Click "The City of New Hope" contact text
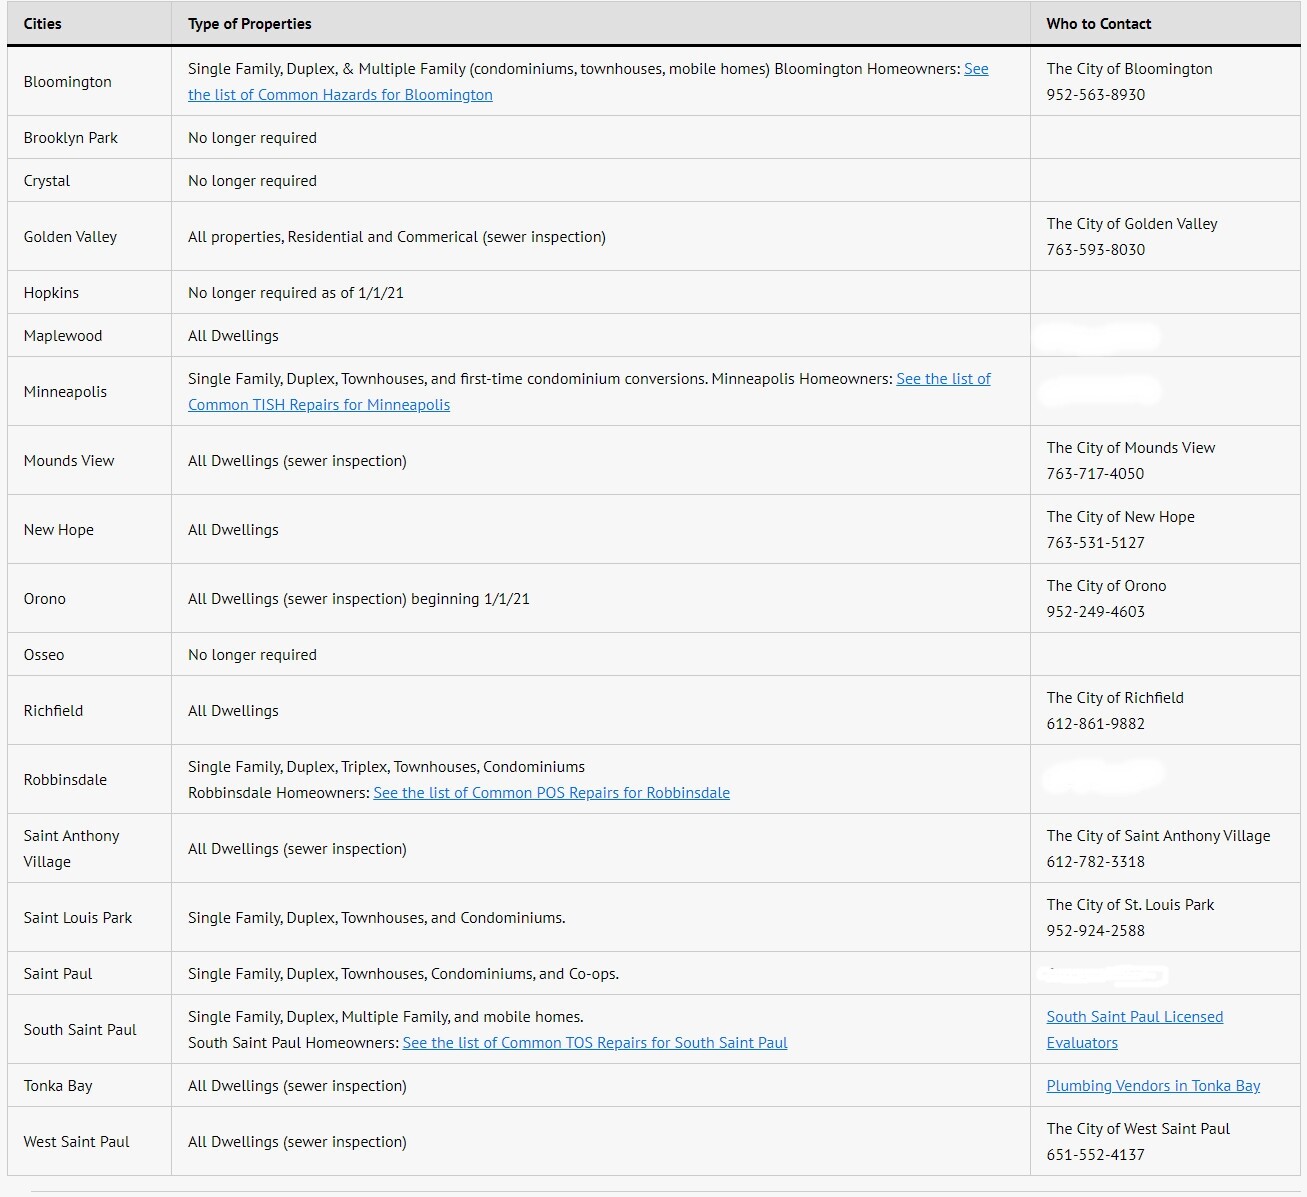The image size is (1307, 1197). [x=1121, y=517]
